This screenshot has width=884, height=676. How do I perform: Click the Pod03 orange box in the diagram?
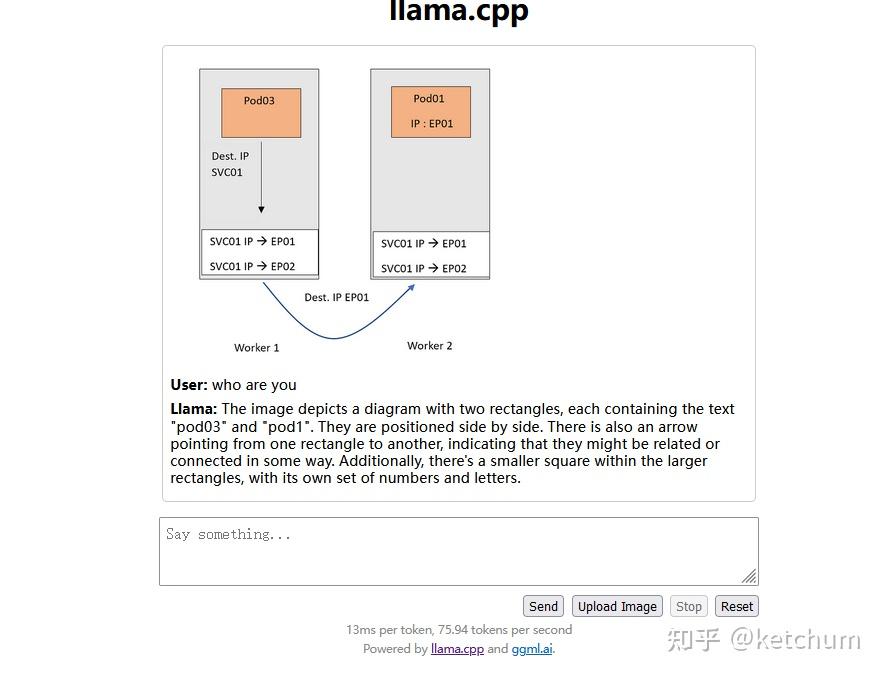coord(260,112)
